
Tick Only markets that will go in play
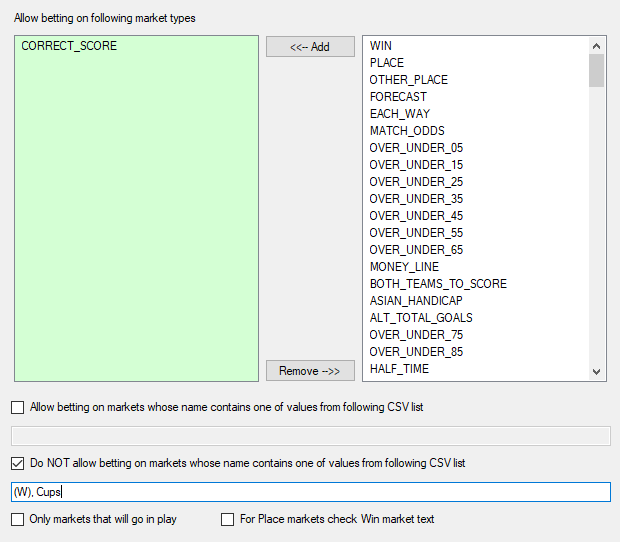click(x=17, y=519)
